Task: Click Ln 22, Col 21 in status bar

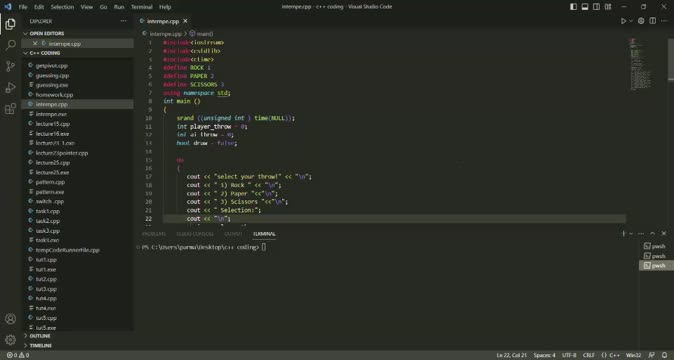Action: (x=512, y=355)
